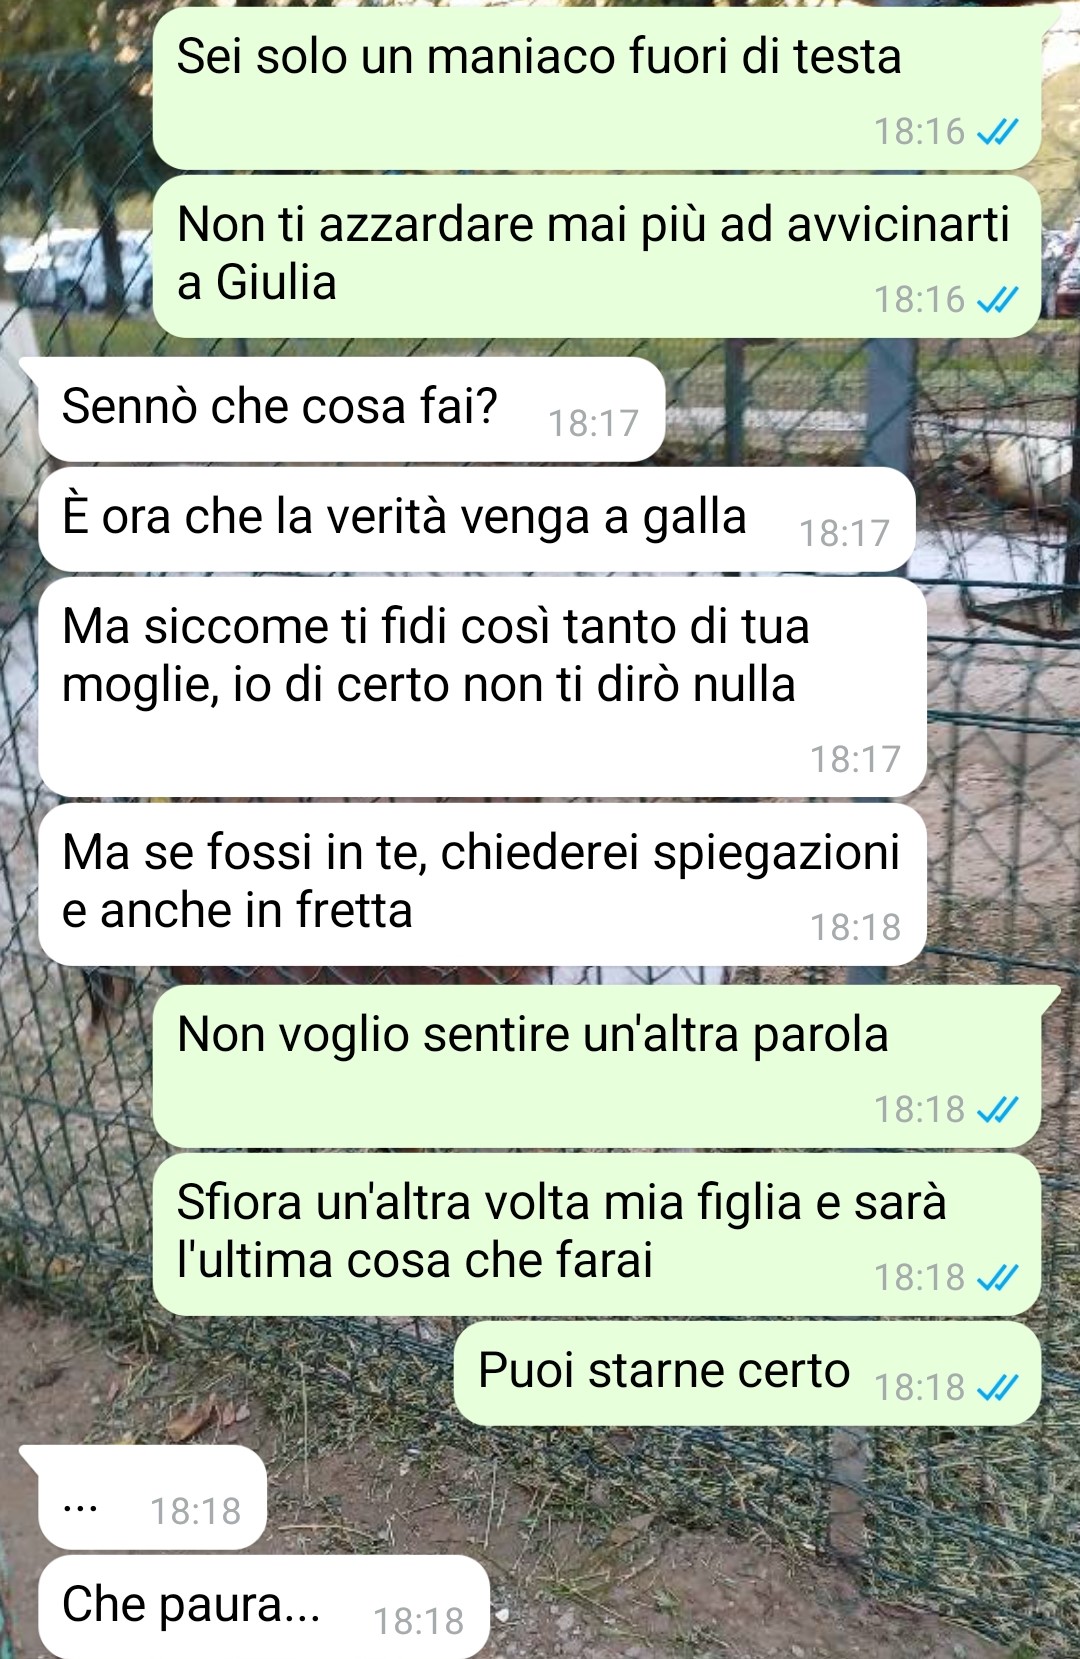This screenshot has width=1080, height=1659.
Task: Tap 18:18 timestamp on 'Che paura...' bubble
Action: pyautogui.click(x=418, y=1621)
